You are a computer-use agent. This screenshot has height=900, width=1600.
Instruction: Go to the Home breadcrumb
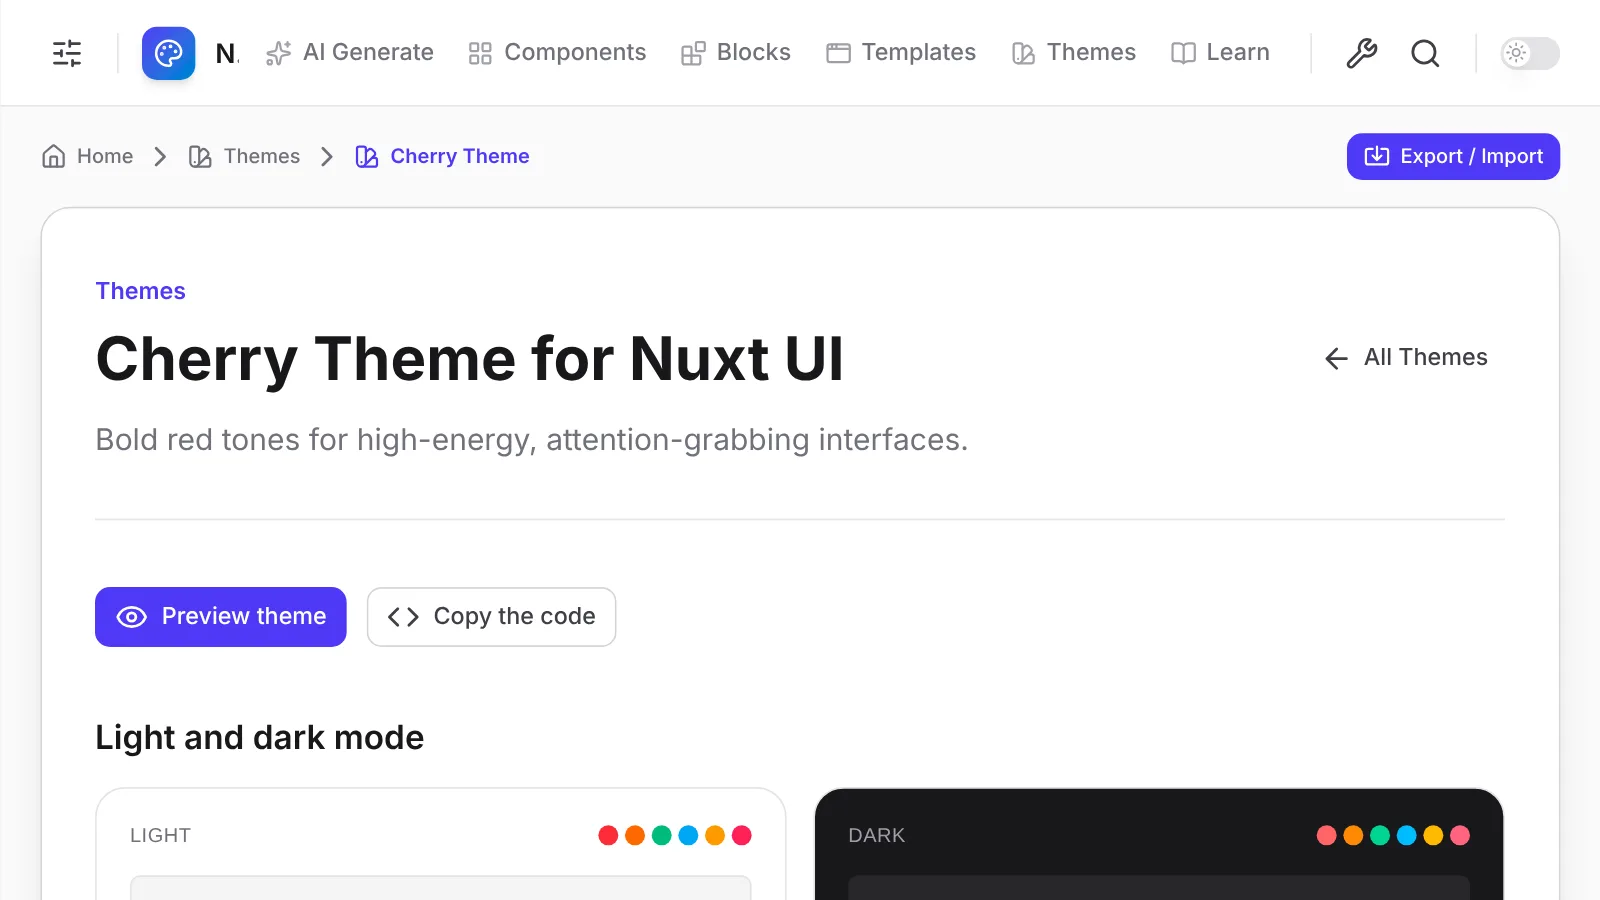(x=88, y=156)
